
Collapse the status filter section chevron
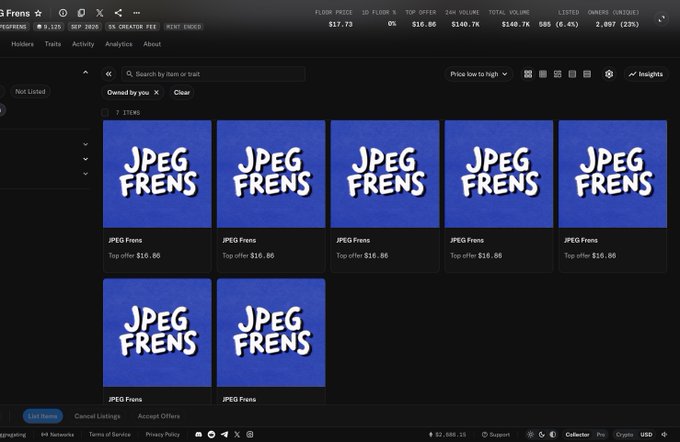[x=85, y=72]
